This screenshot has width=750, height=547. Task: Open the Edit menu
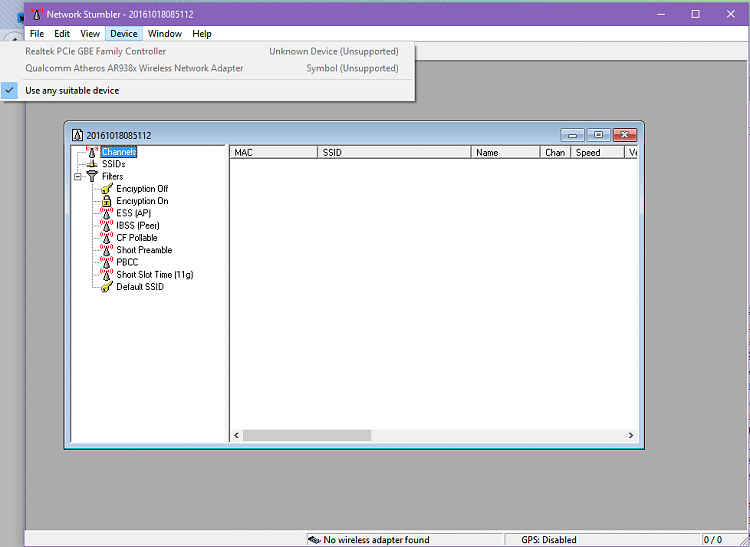tap(62, 33)
